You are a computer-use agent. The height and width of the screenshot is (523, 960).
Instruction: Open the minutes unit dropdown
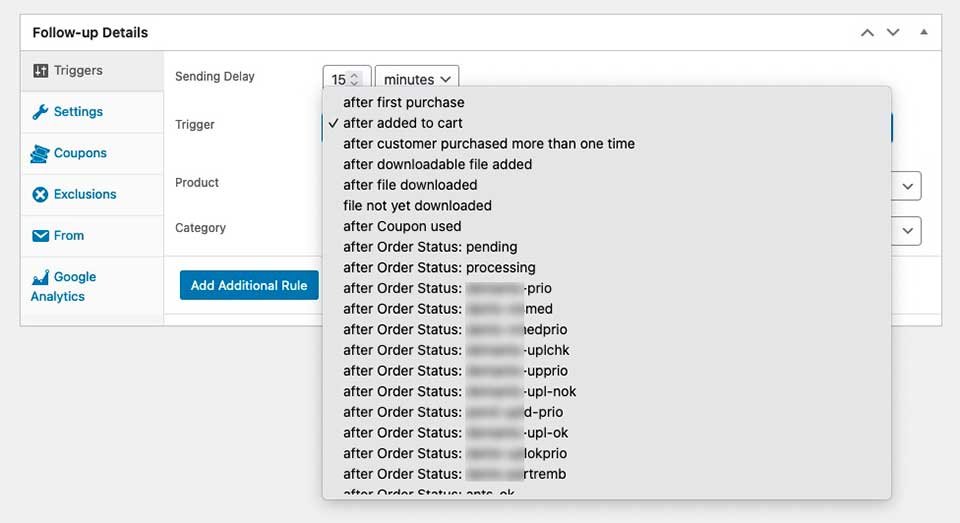pyautogui.click(x=416, y=79)
